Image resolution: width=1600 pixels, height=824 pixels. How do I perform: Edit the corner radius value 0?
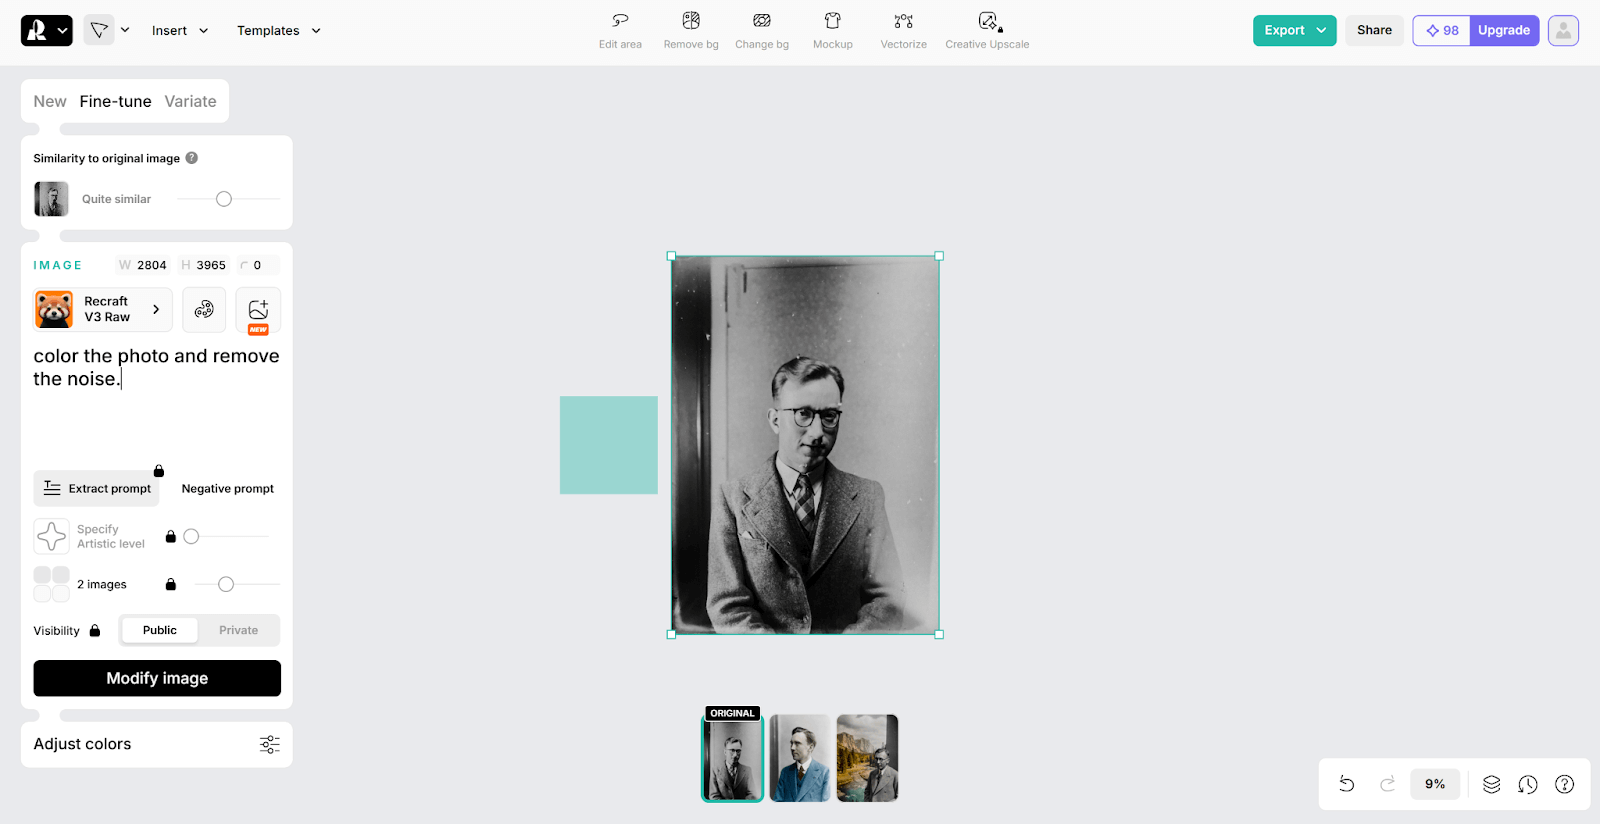click(257, 265)
